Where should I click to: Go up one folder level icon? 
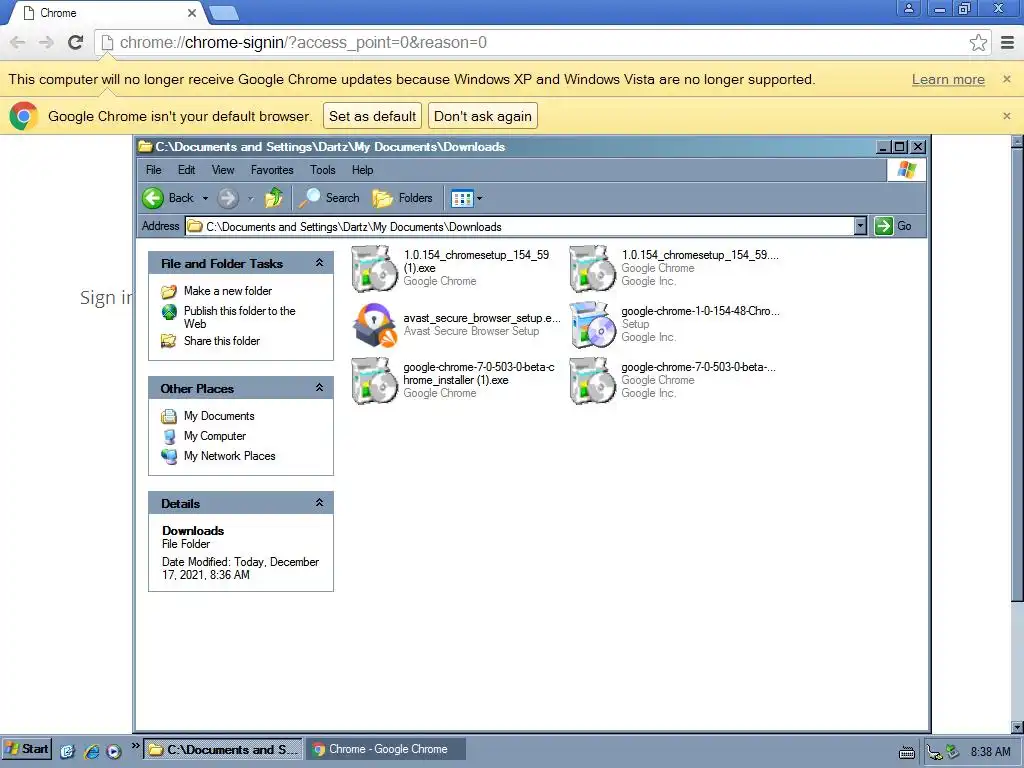click(x=274, y=197)
